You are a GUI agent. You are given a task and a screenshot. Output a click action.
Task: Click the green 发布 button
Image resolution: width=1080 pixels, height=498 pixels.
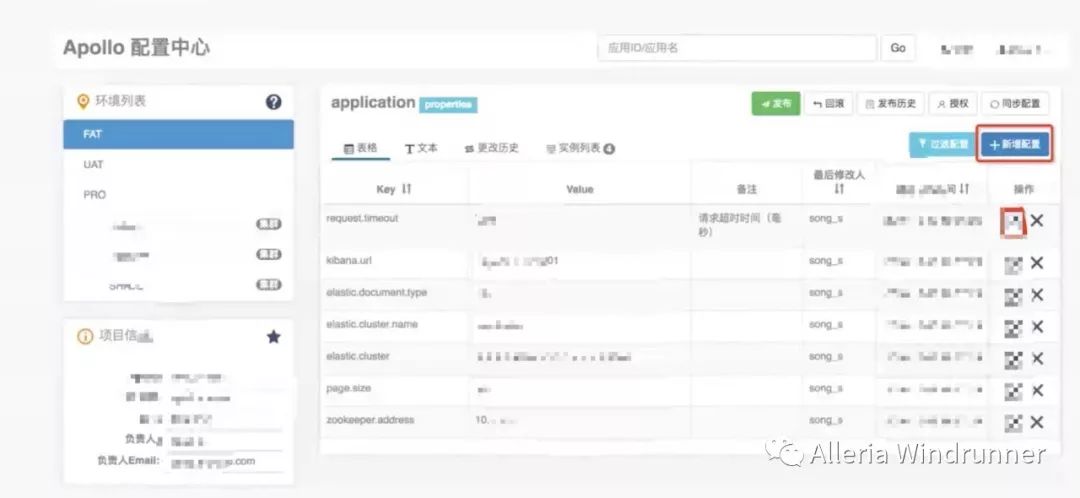[776, 103]
